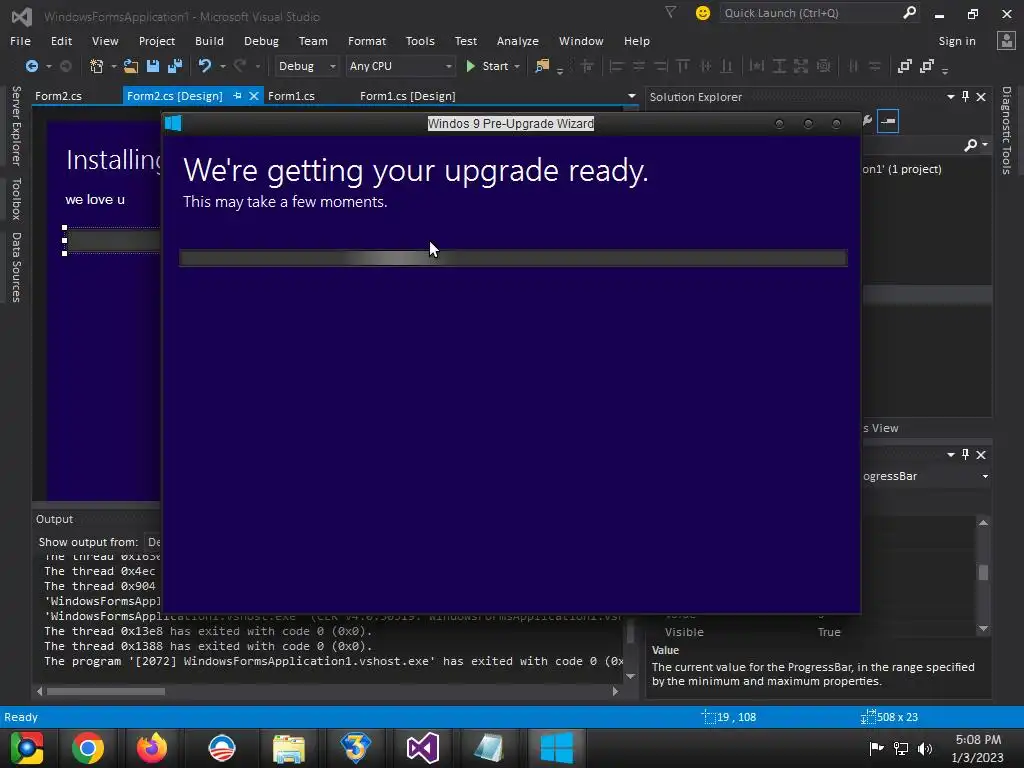
Task: Click the Sign in link
Action: coord(957,40)
